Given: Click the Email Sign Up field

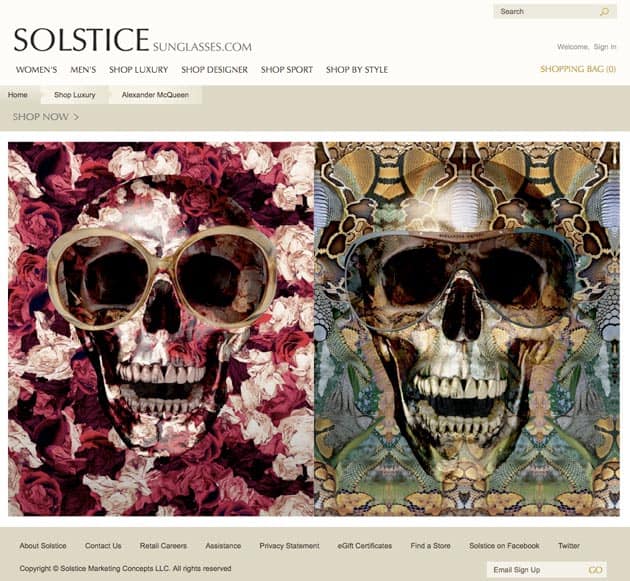Looking at the screenshot, I should pyautogui.click(x=534, y=570).
